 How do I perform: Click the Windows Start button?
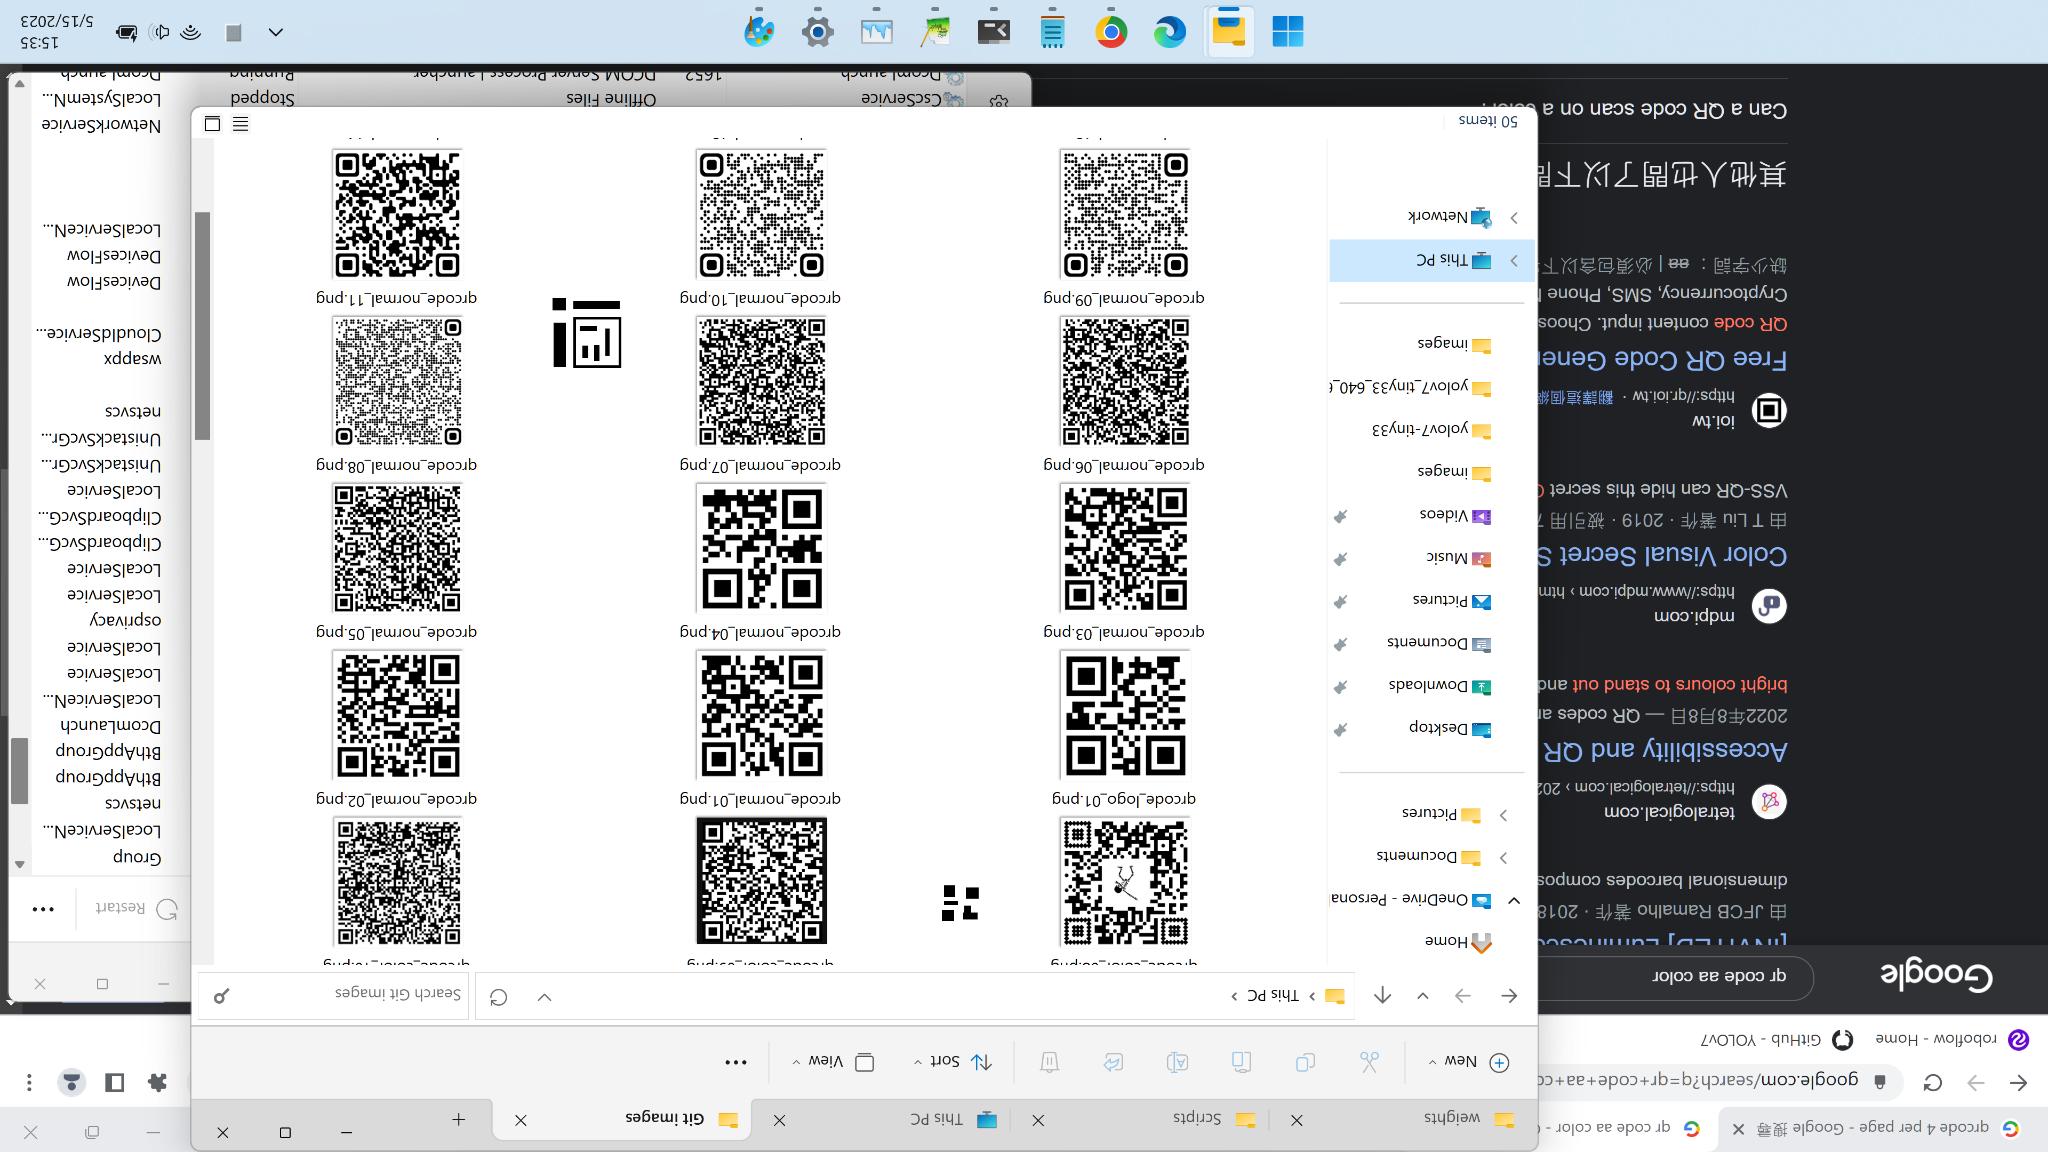click(1288, 32)
